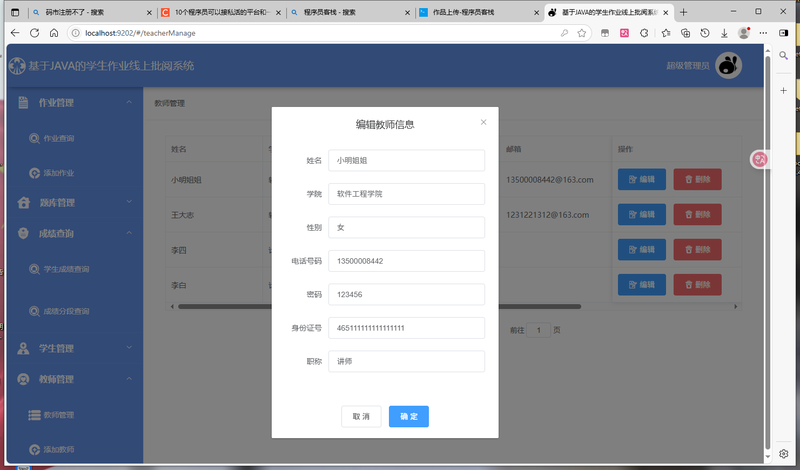Click the 学生管理 person icon

(23, 349)
